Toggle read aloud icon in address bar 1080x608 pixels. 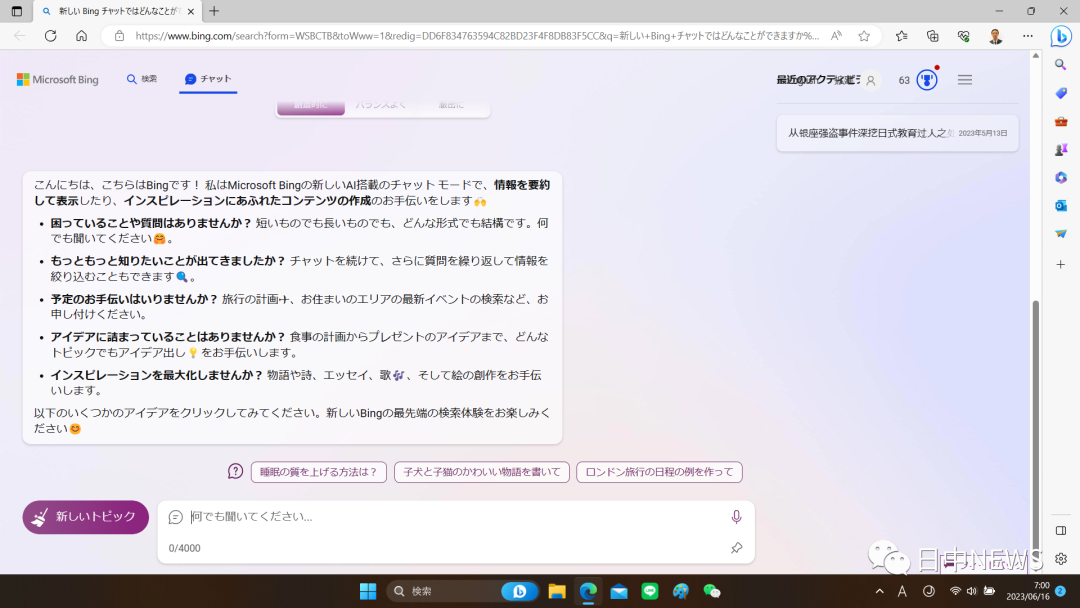click(x=836, y=36)
